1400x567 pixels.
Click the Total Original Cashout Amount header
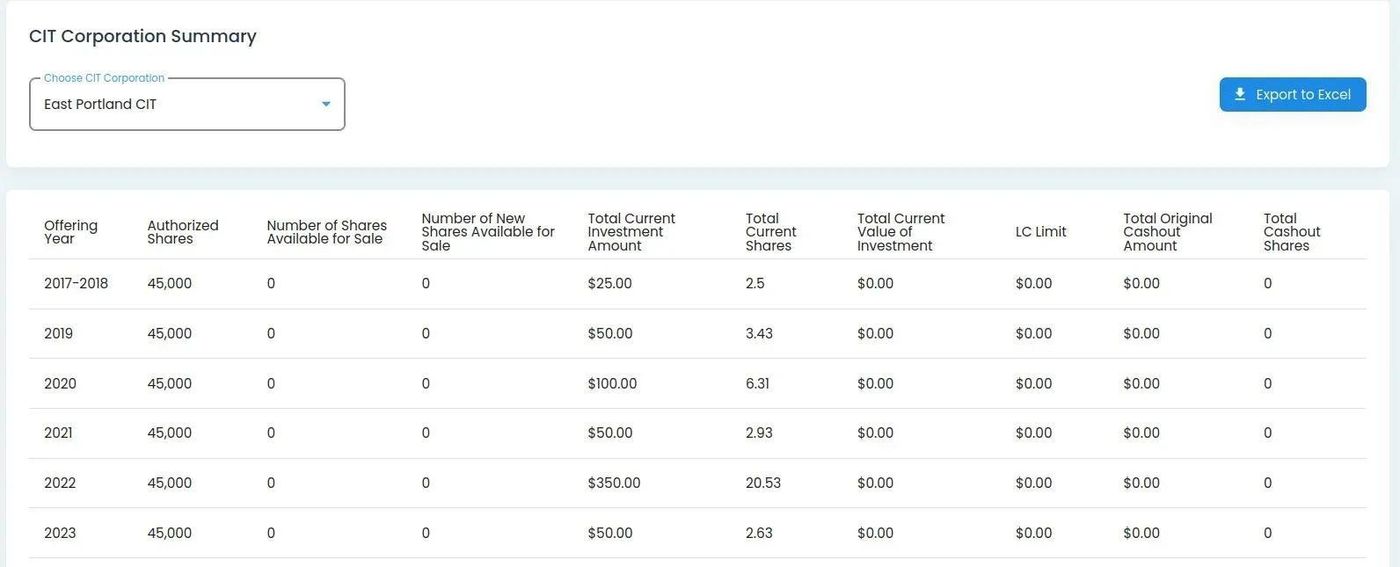[x=1167, y=232]
